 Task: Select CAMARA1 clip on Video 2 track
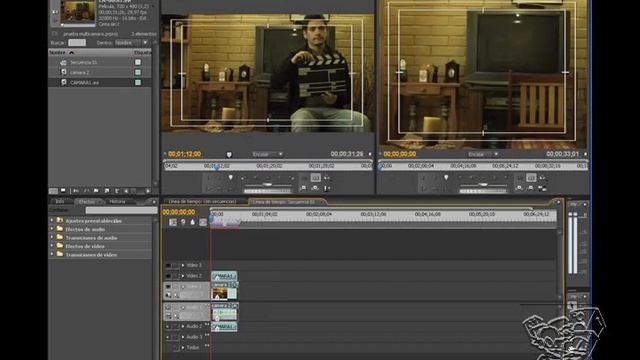(x=224, y=276)
